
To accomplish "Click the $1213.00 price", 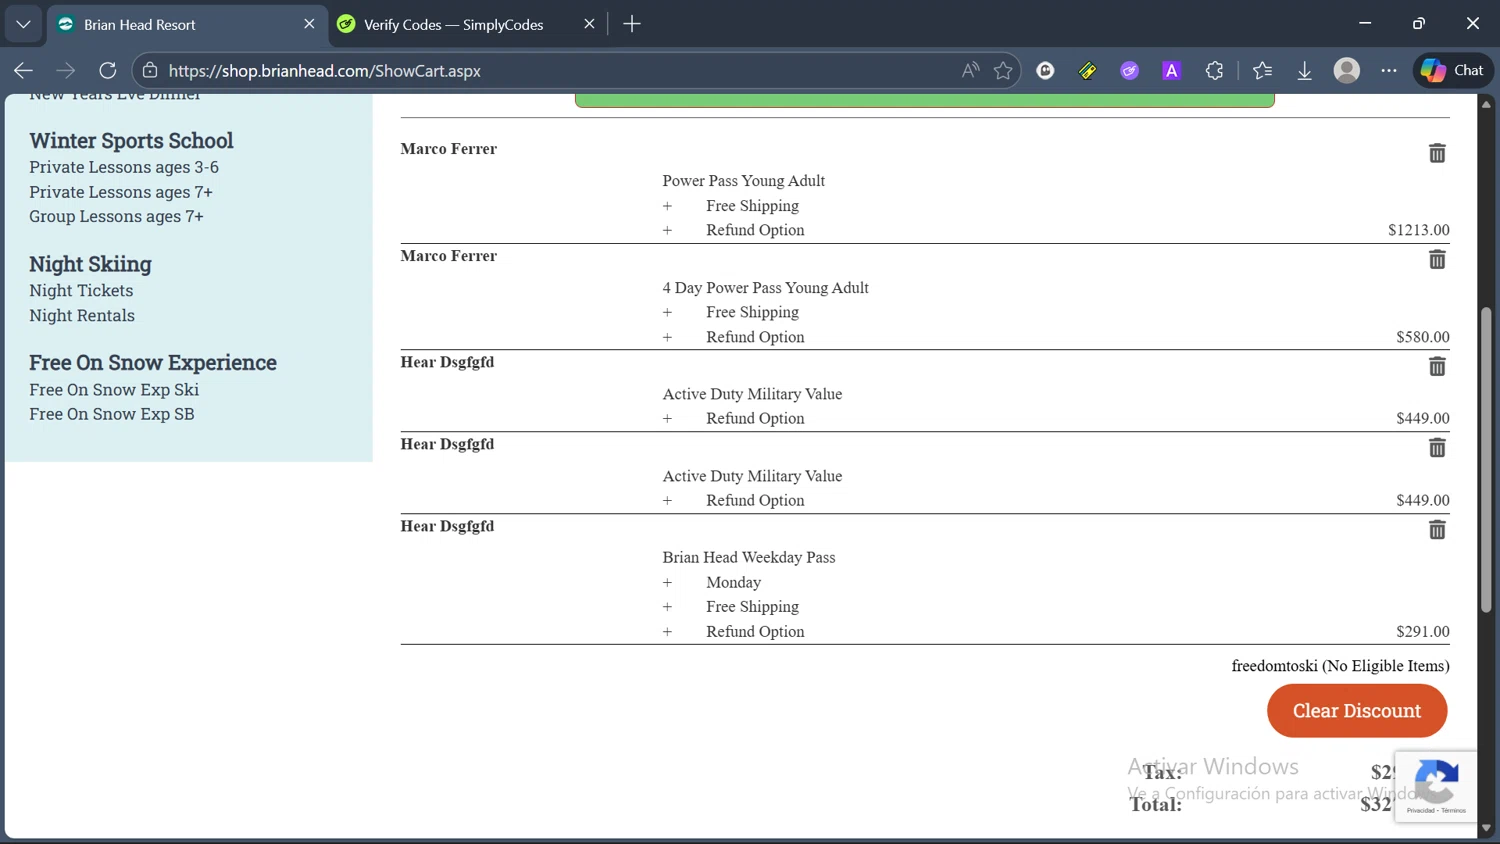I will (x=1419, y=230).
